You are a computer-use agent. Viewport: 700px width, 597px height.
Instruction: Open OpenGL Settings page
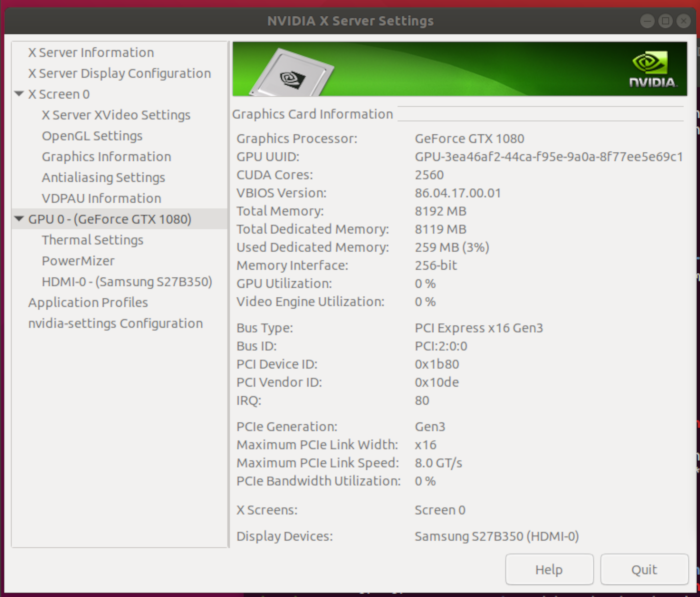click(92, 136)
